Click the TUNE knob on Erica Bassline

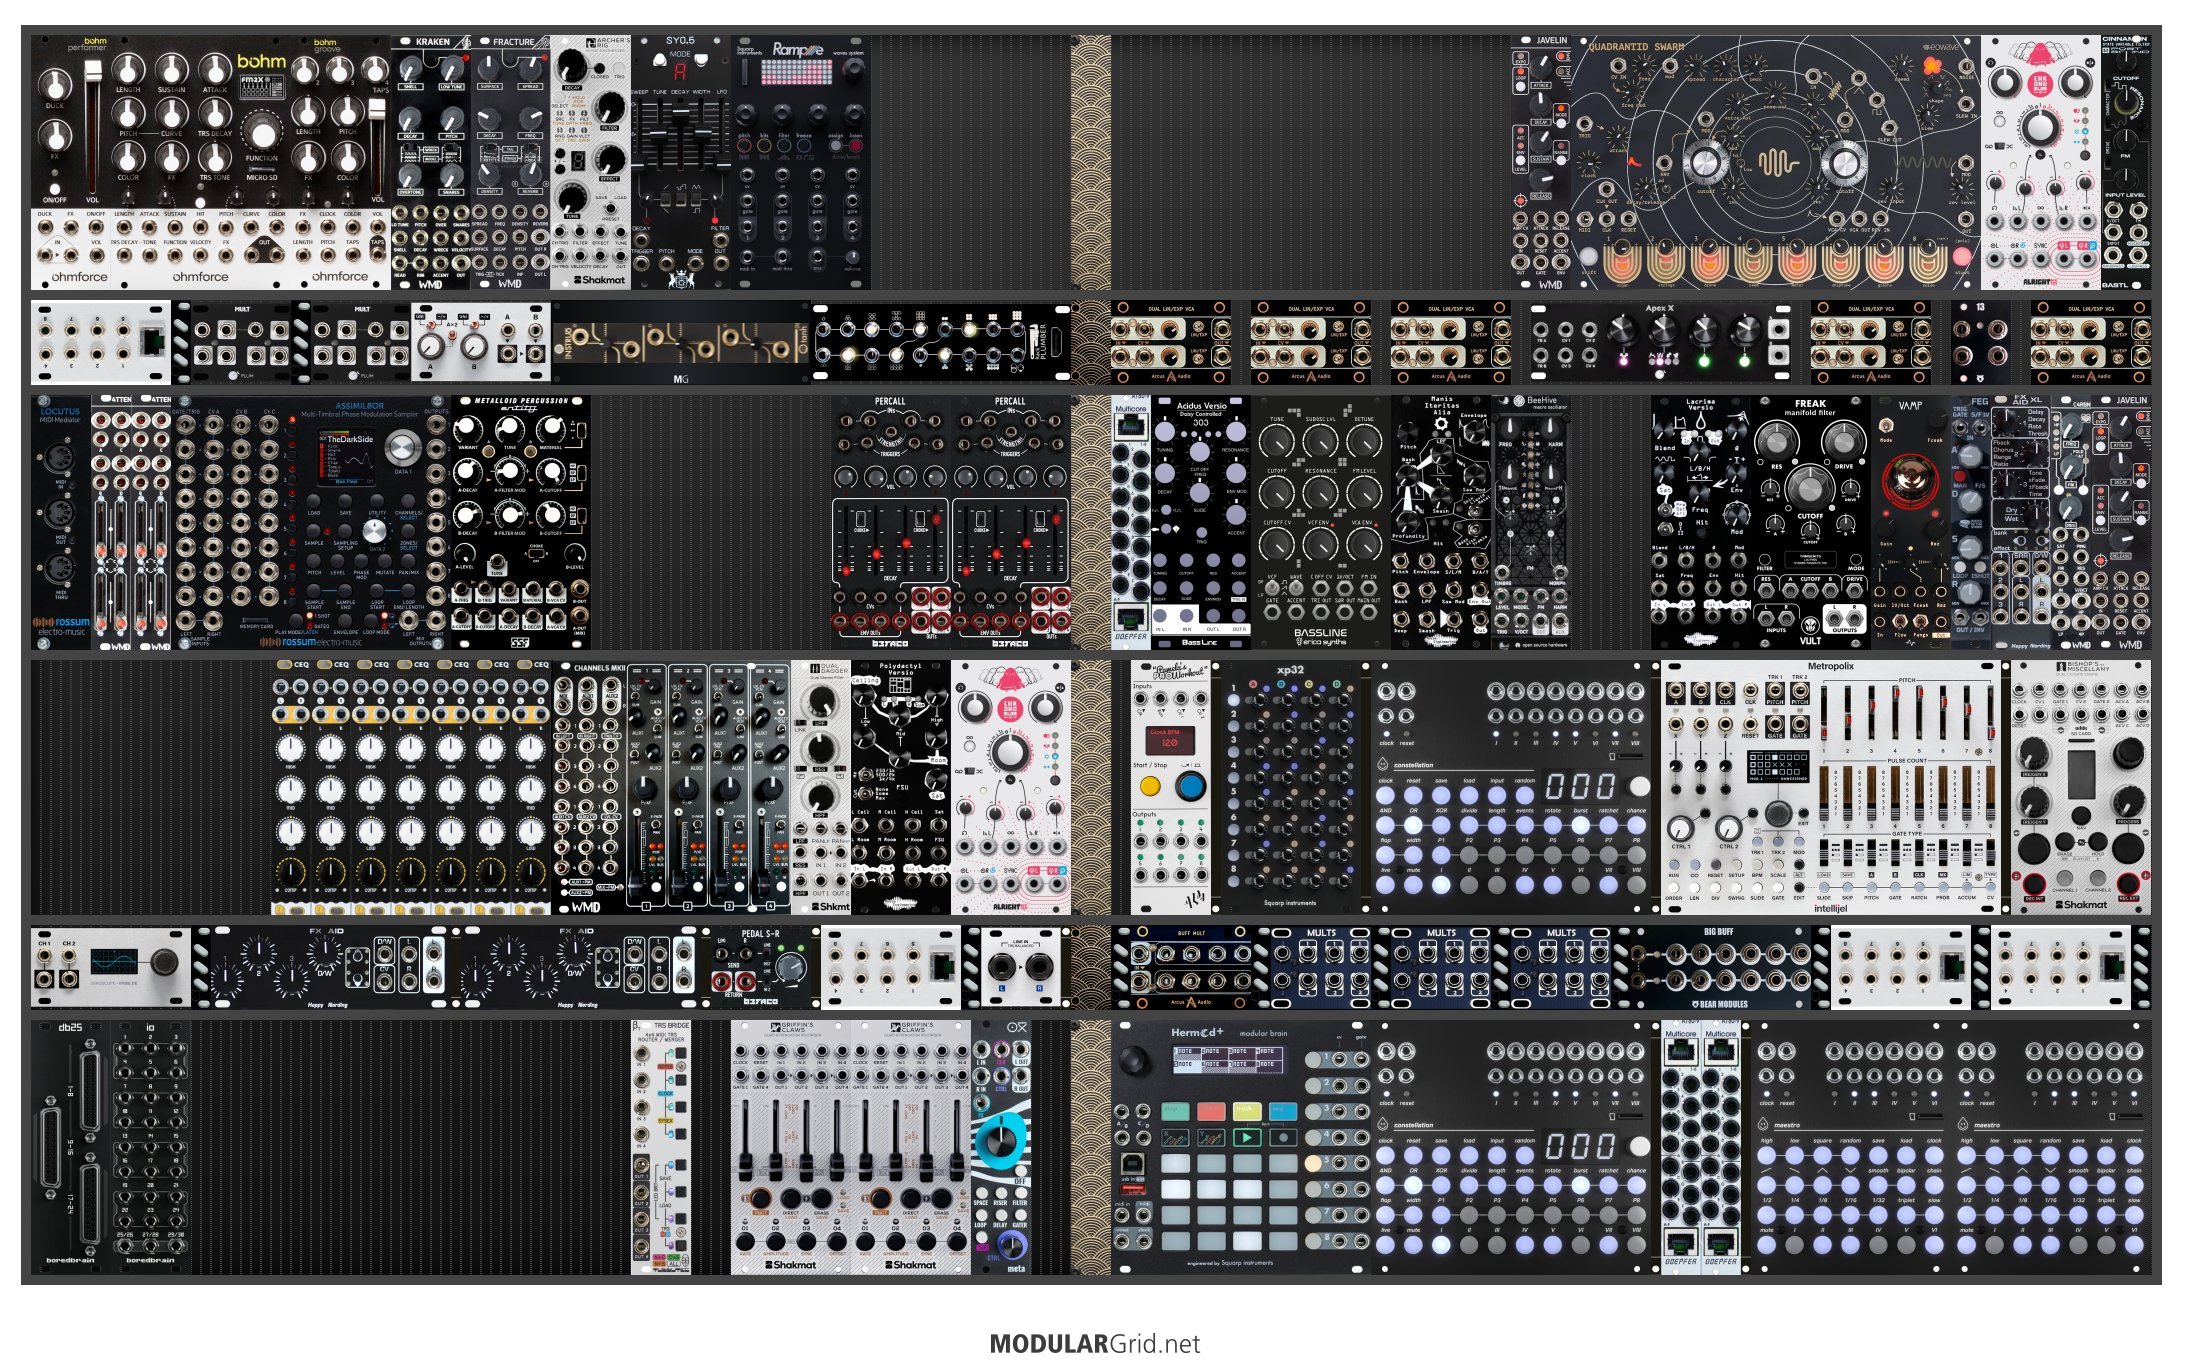[1277, 441]
